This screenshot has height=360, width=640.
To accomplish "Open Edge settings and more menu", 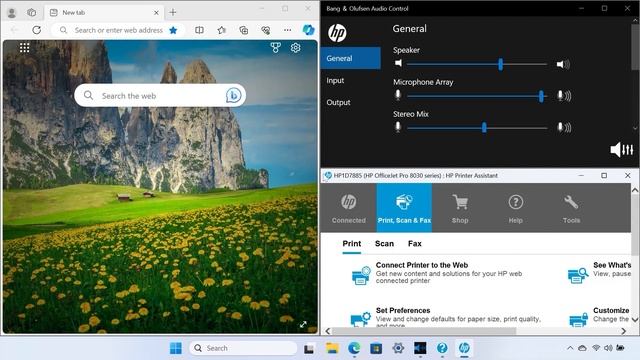I will (287, 30).
